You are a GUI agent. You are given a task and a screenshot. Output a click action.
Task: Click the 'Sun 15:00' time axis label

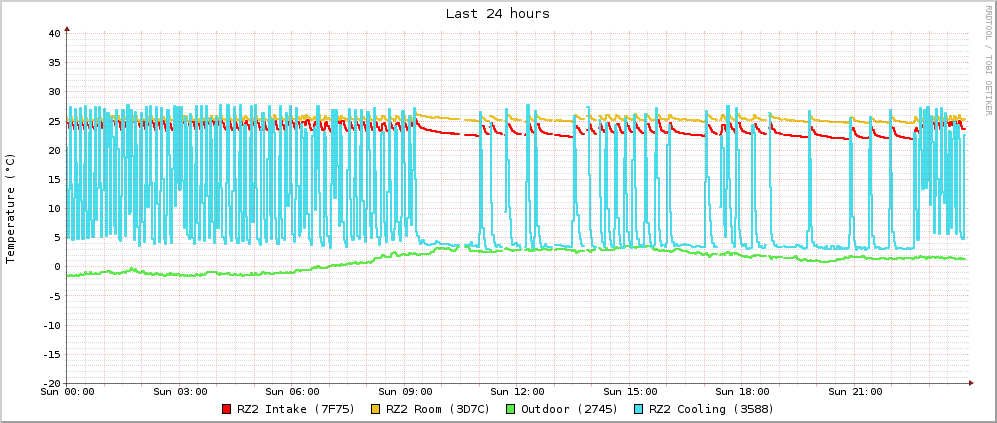(630, 391)
